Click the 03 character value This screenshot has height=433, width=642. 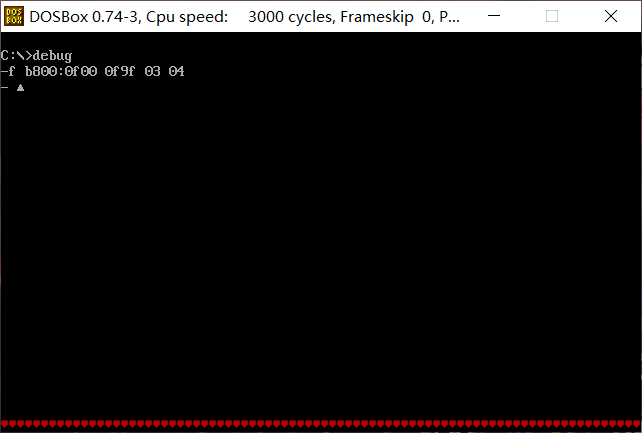pyautogui.click(x=152, y=71)
